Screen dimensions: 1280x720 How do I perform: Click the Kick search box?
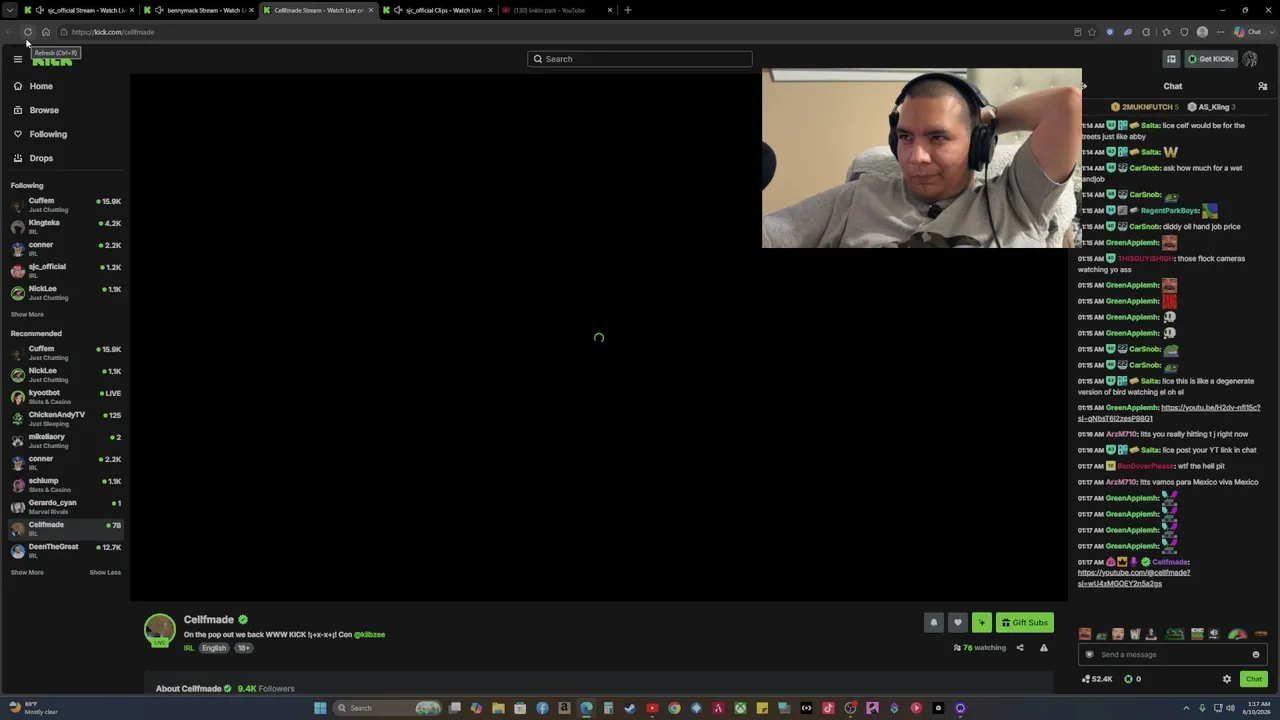pos(640,59)
